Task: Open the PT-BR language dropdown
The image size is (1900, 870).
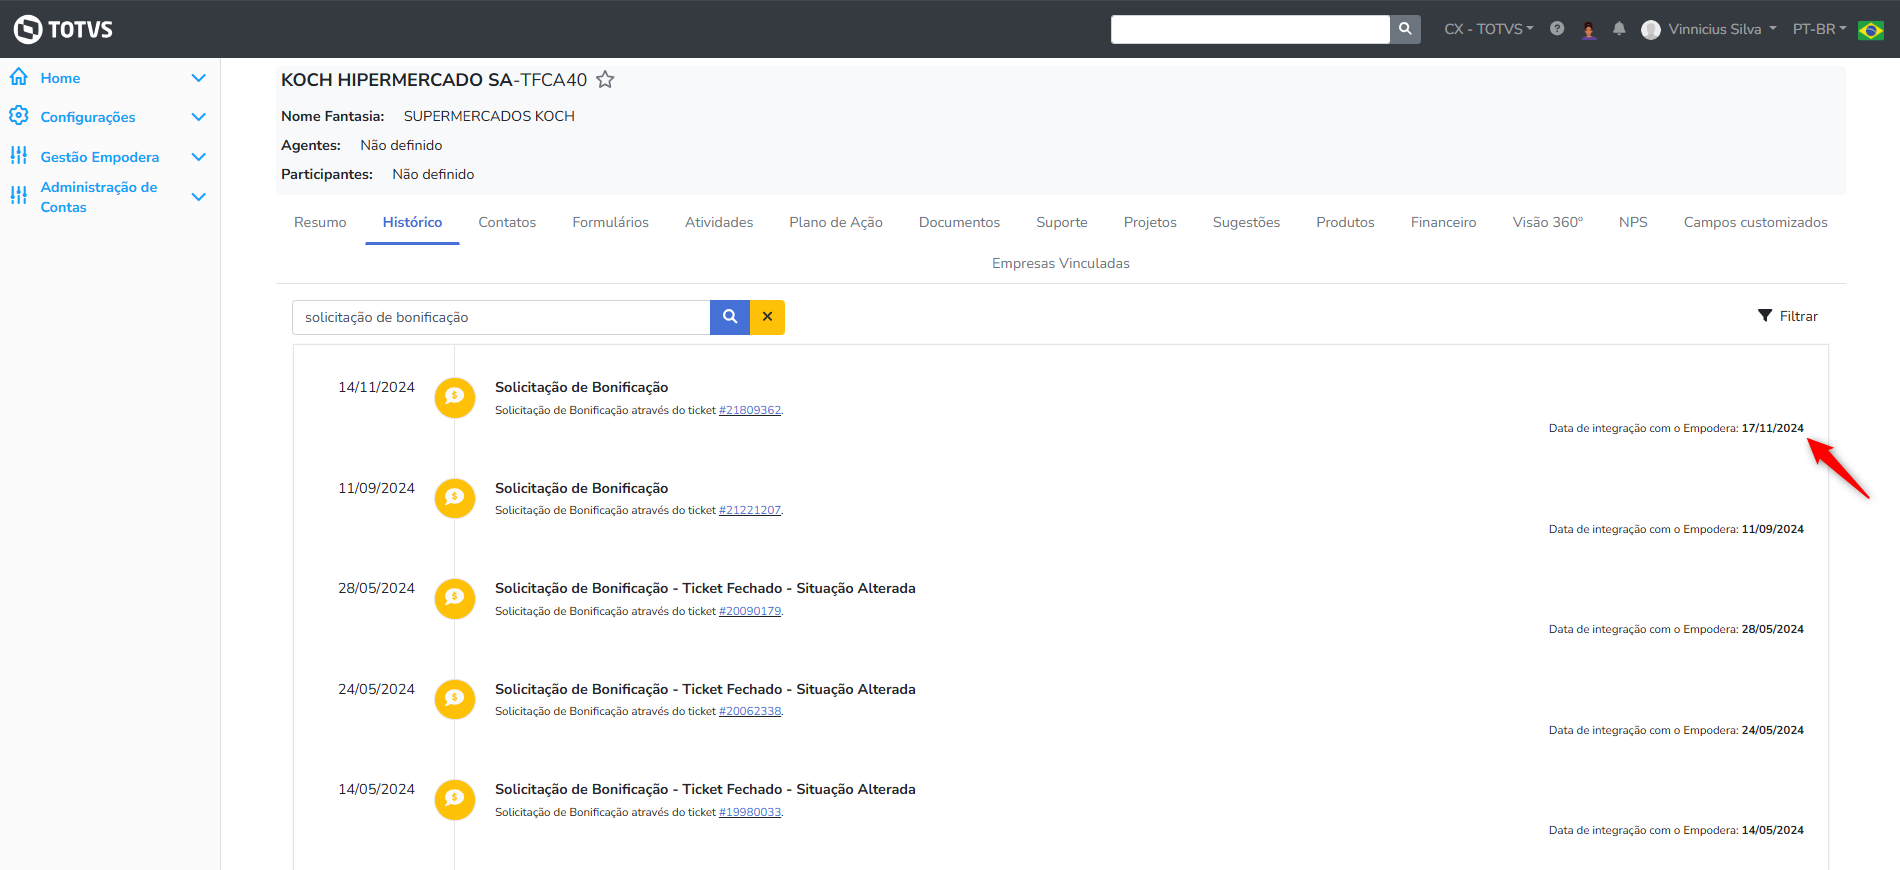Action: 1819,29
